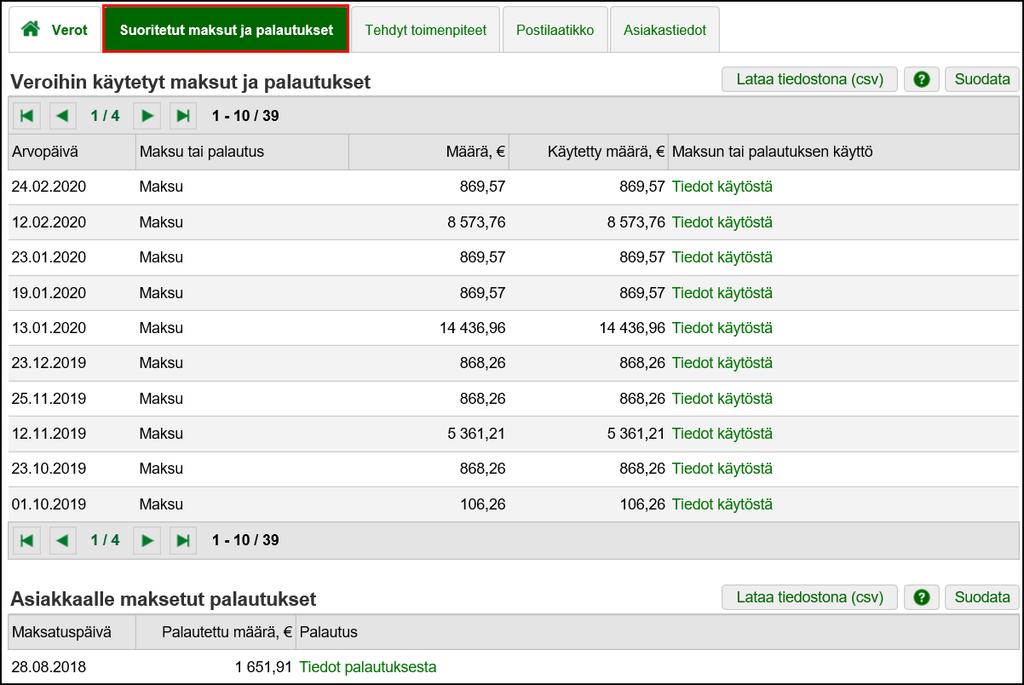Jump to first page in bottom pager

click(x=27, y=540)
